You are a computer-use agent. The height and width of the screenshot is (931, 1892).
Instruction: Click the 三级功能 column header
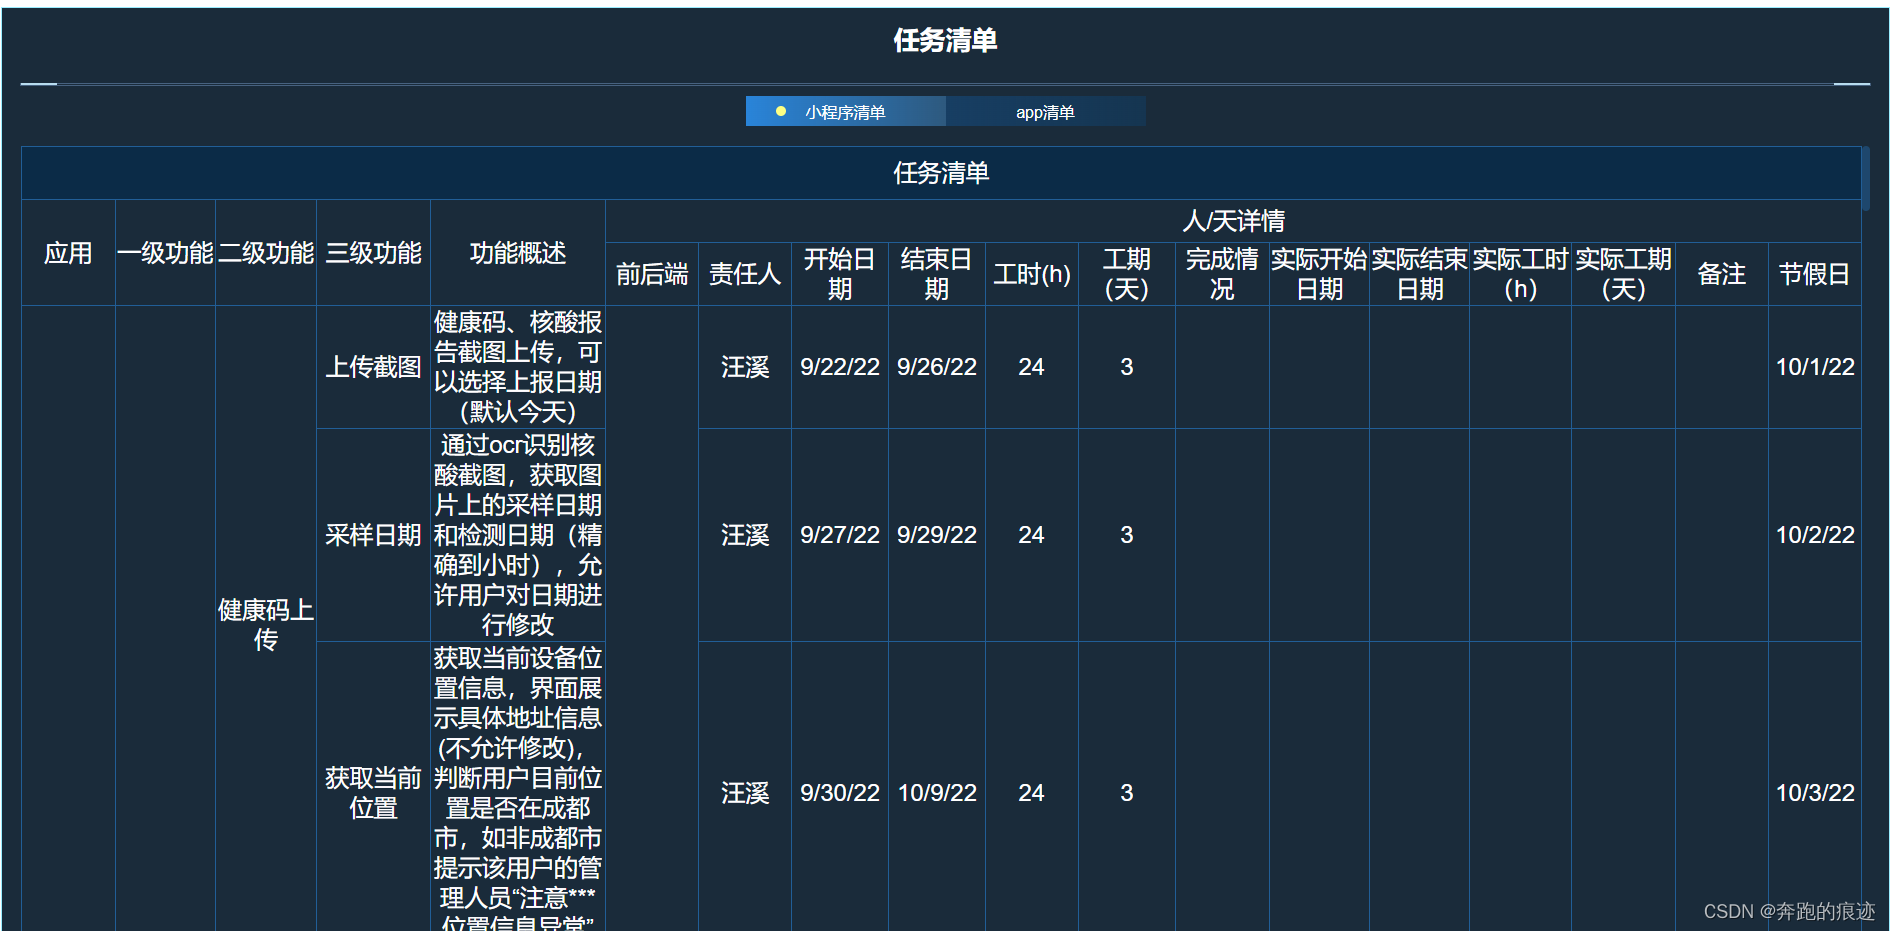click(x=373, y=253)
